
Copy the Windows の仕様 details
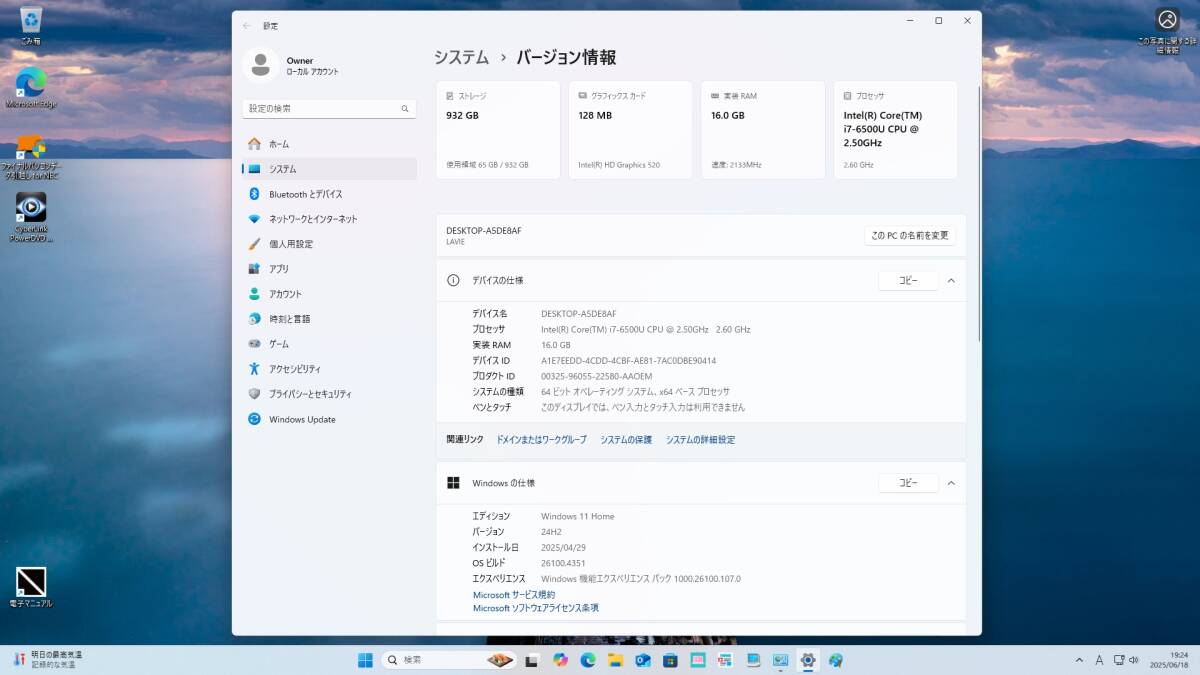[908, 483]
